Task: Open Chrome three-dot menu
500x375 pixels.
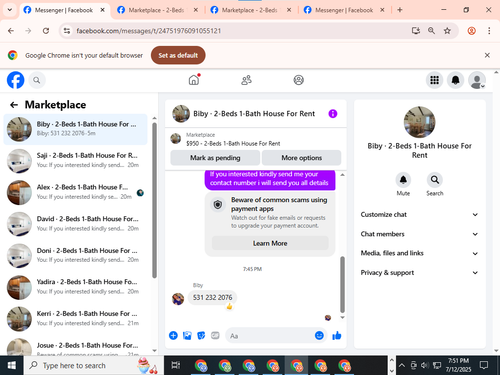Action: pos(489,31)
